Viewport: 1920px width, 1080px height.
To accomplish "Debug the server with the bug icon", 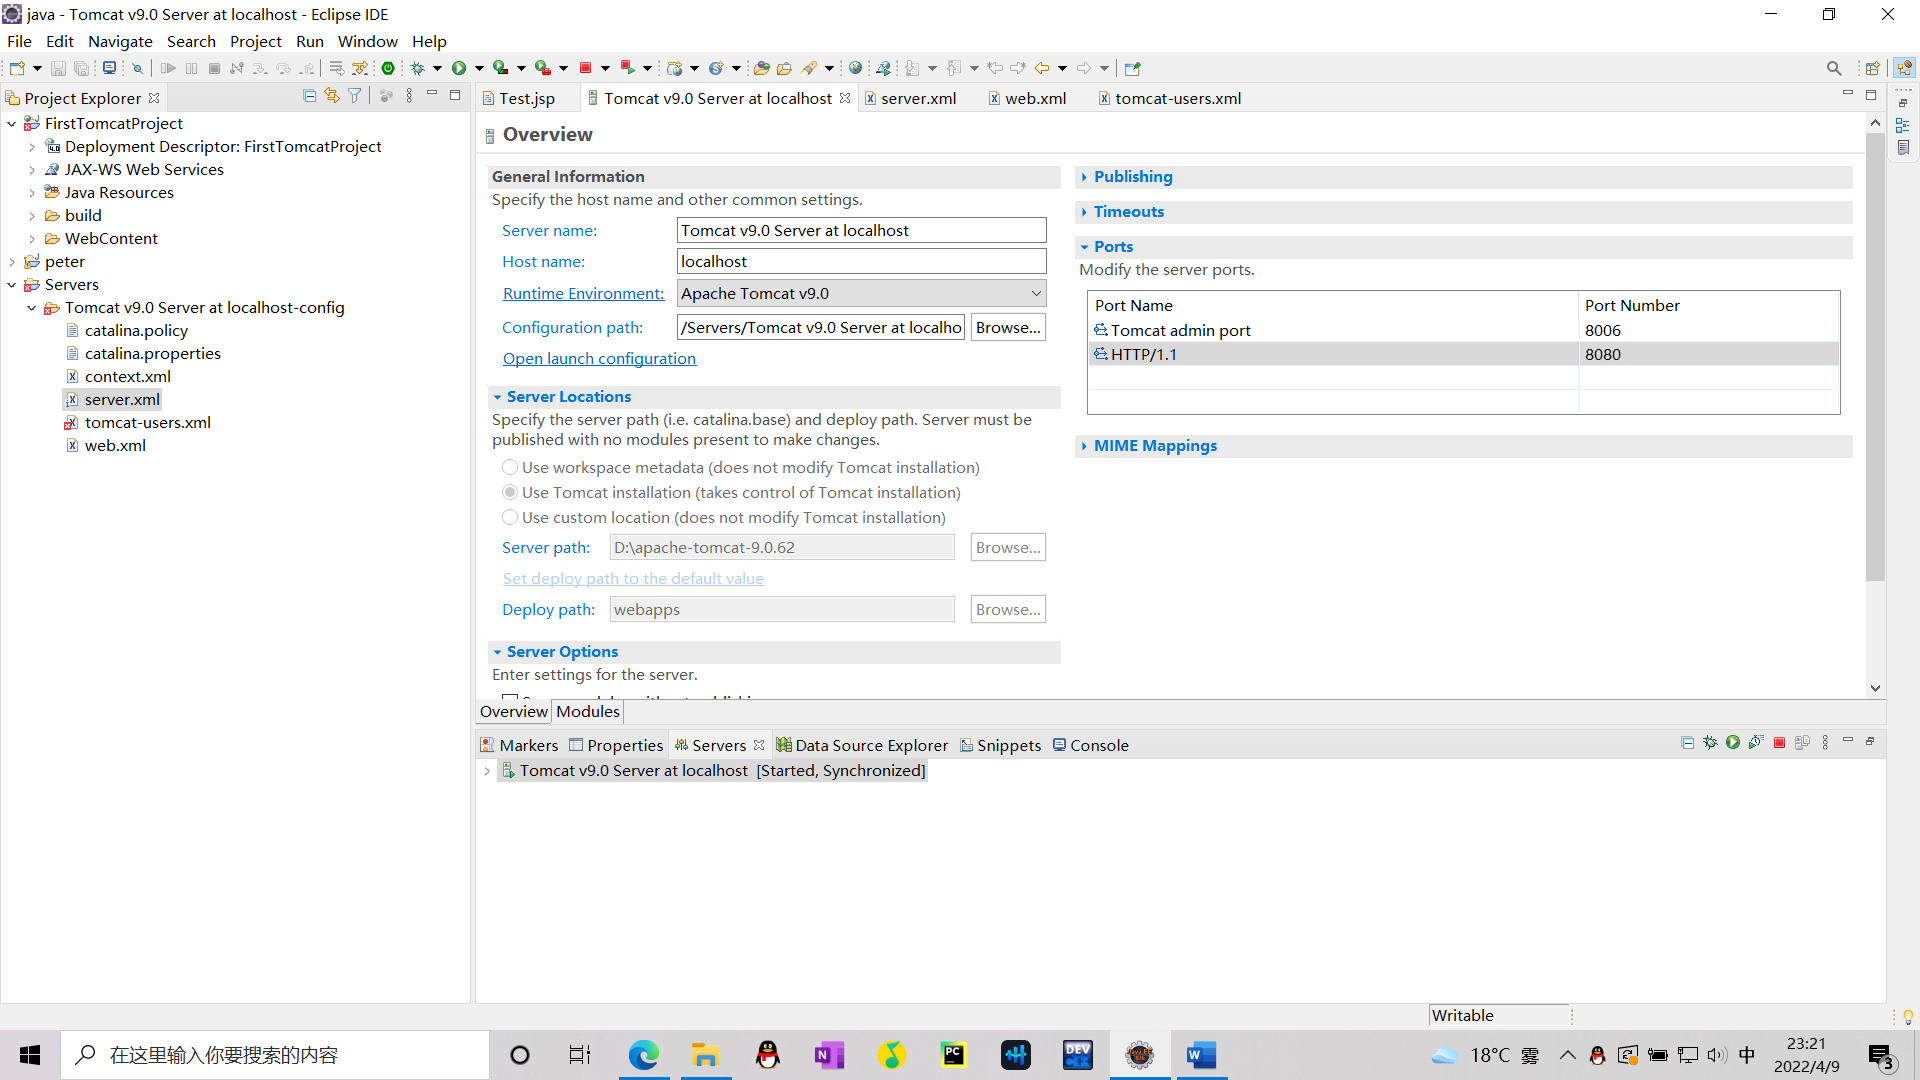I will (1710, 742).
